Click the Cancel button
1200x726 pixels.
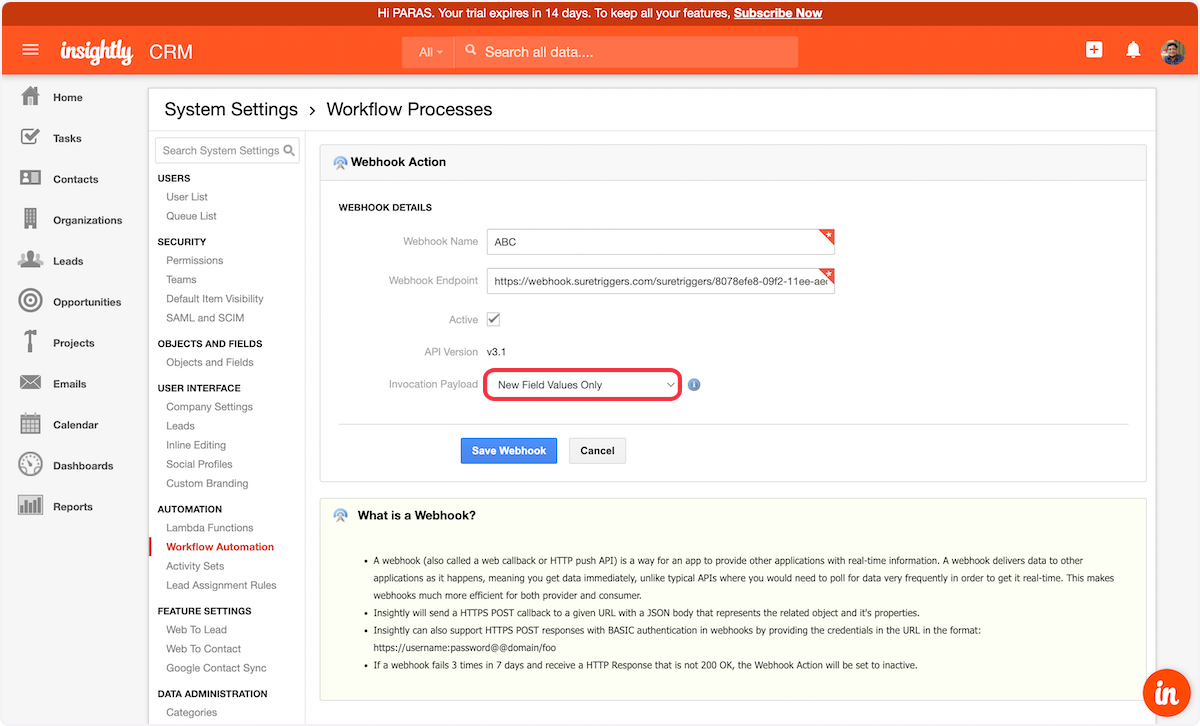point(598,451)
